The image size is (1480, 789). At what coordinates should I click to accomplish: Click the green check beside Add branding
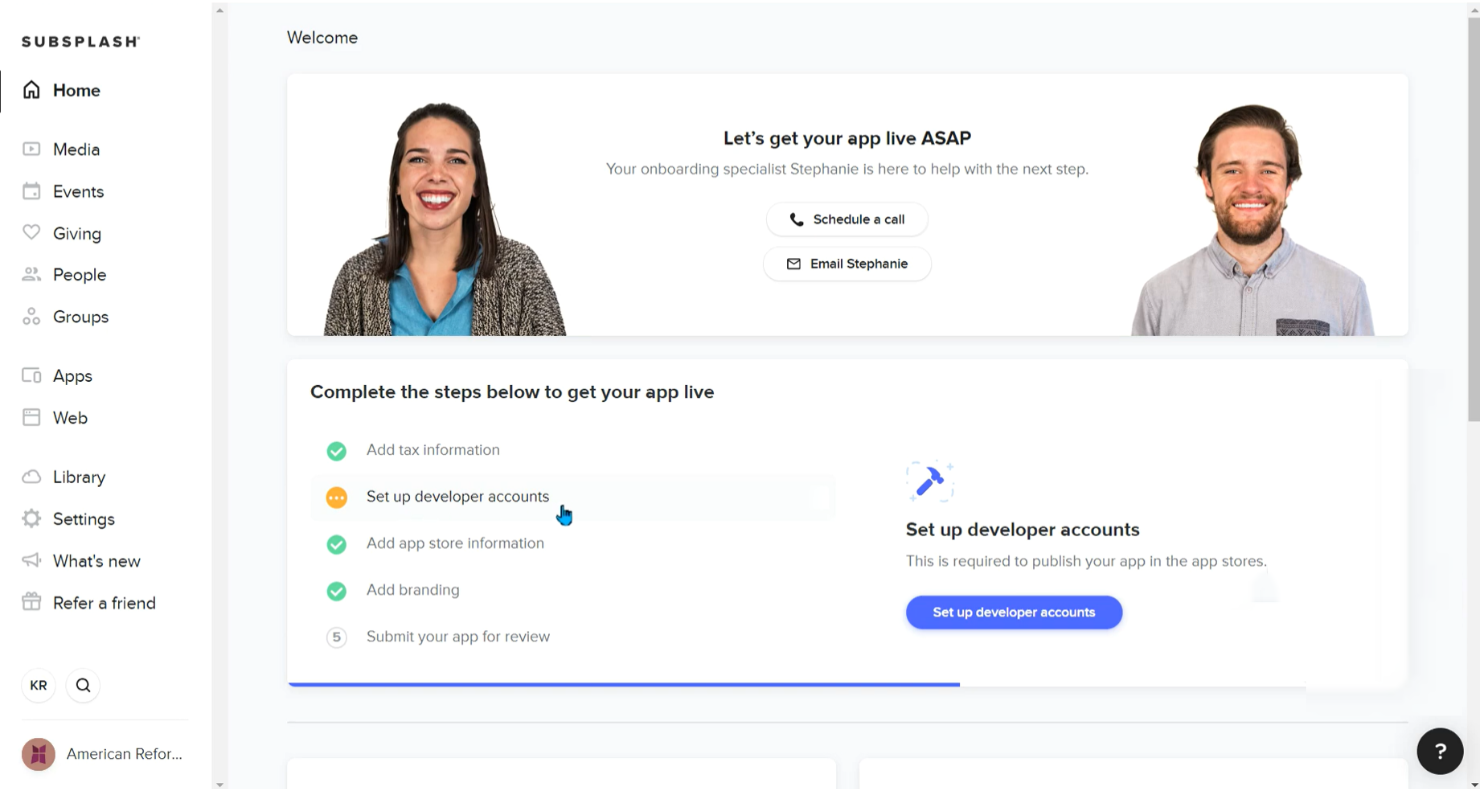coord(337,591)
